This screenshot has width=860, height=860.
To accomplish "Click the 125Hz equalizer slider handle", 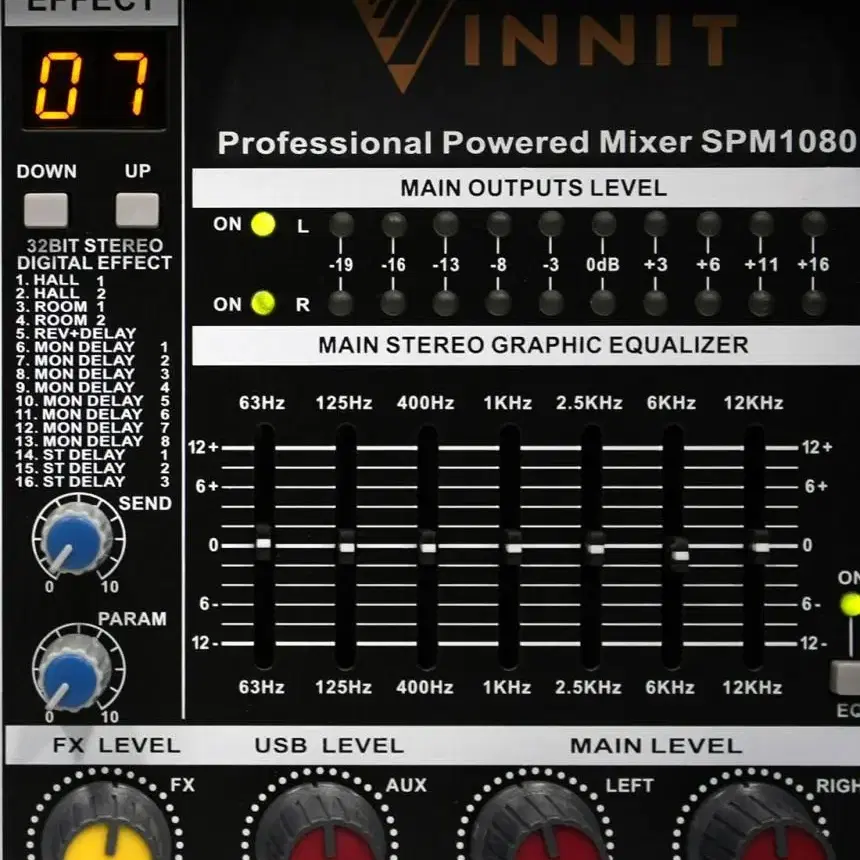I will pos(346,547).
